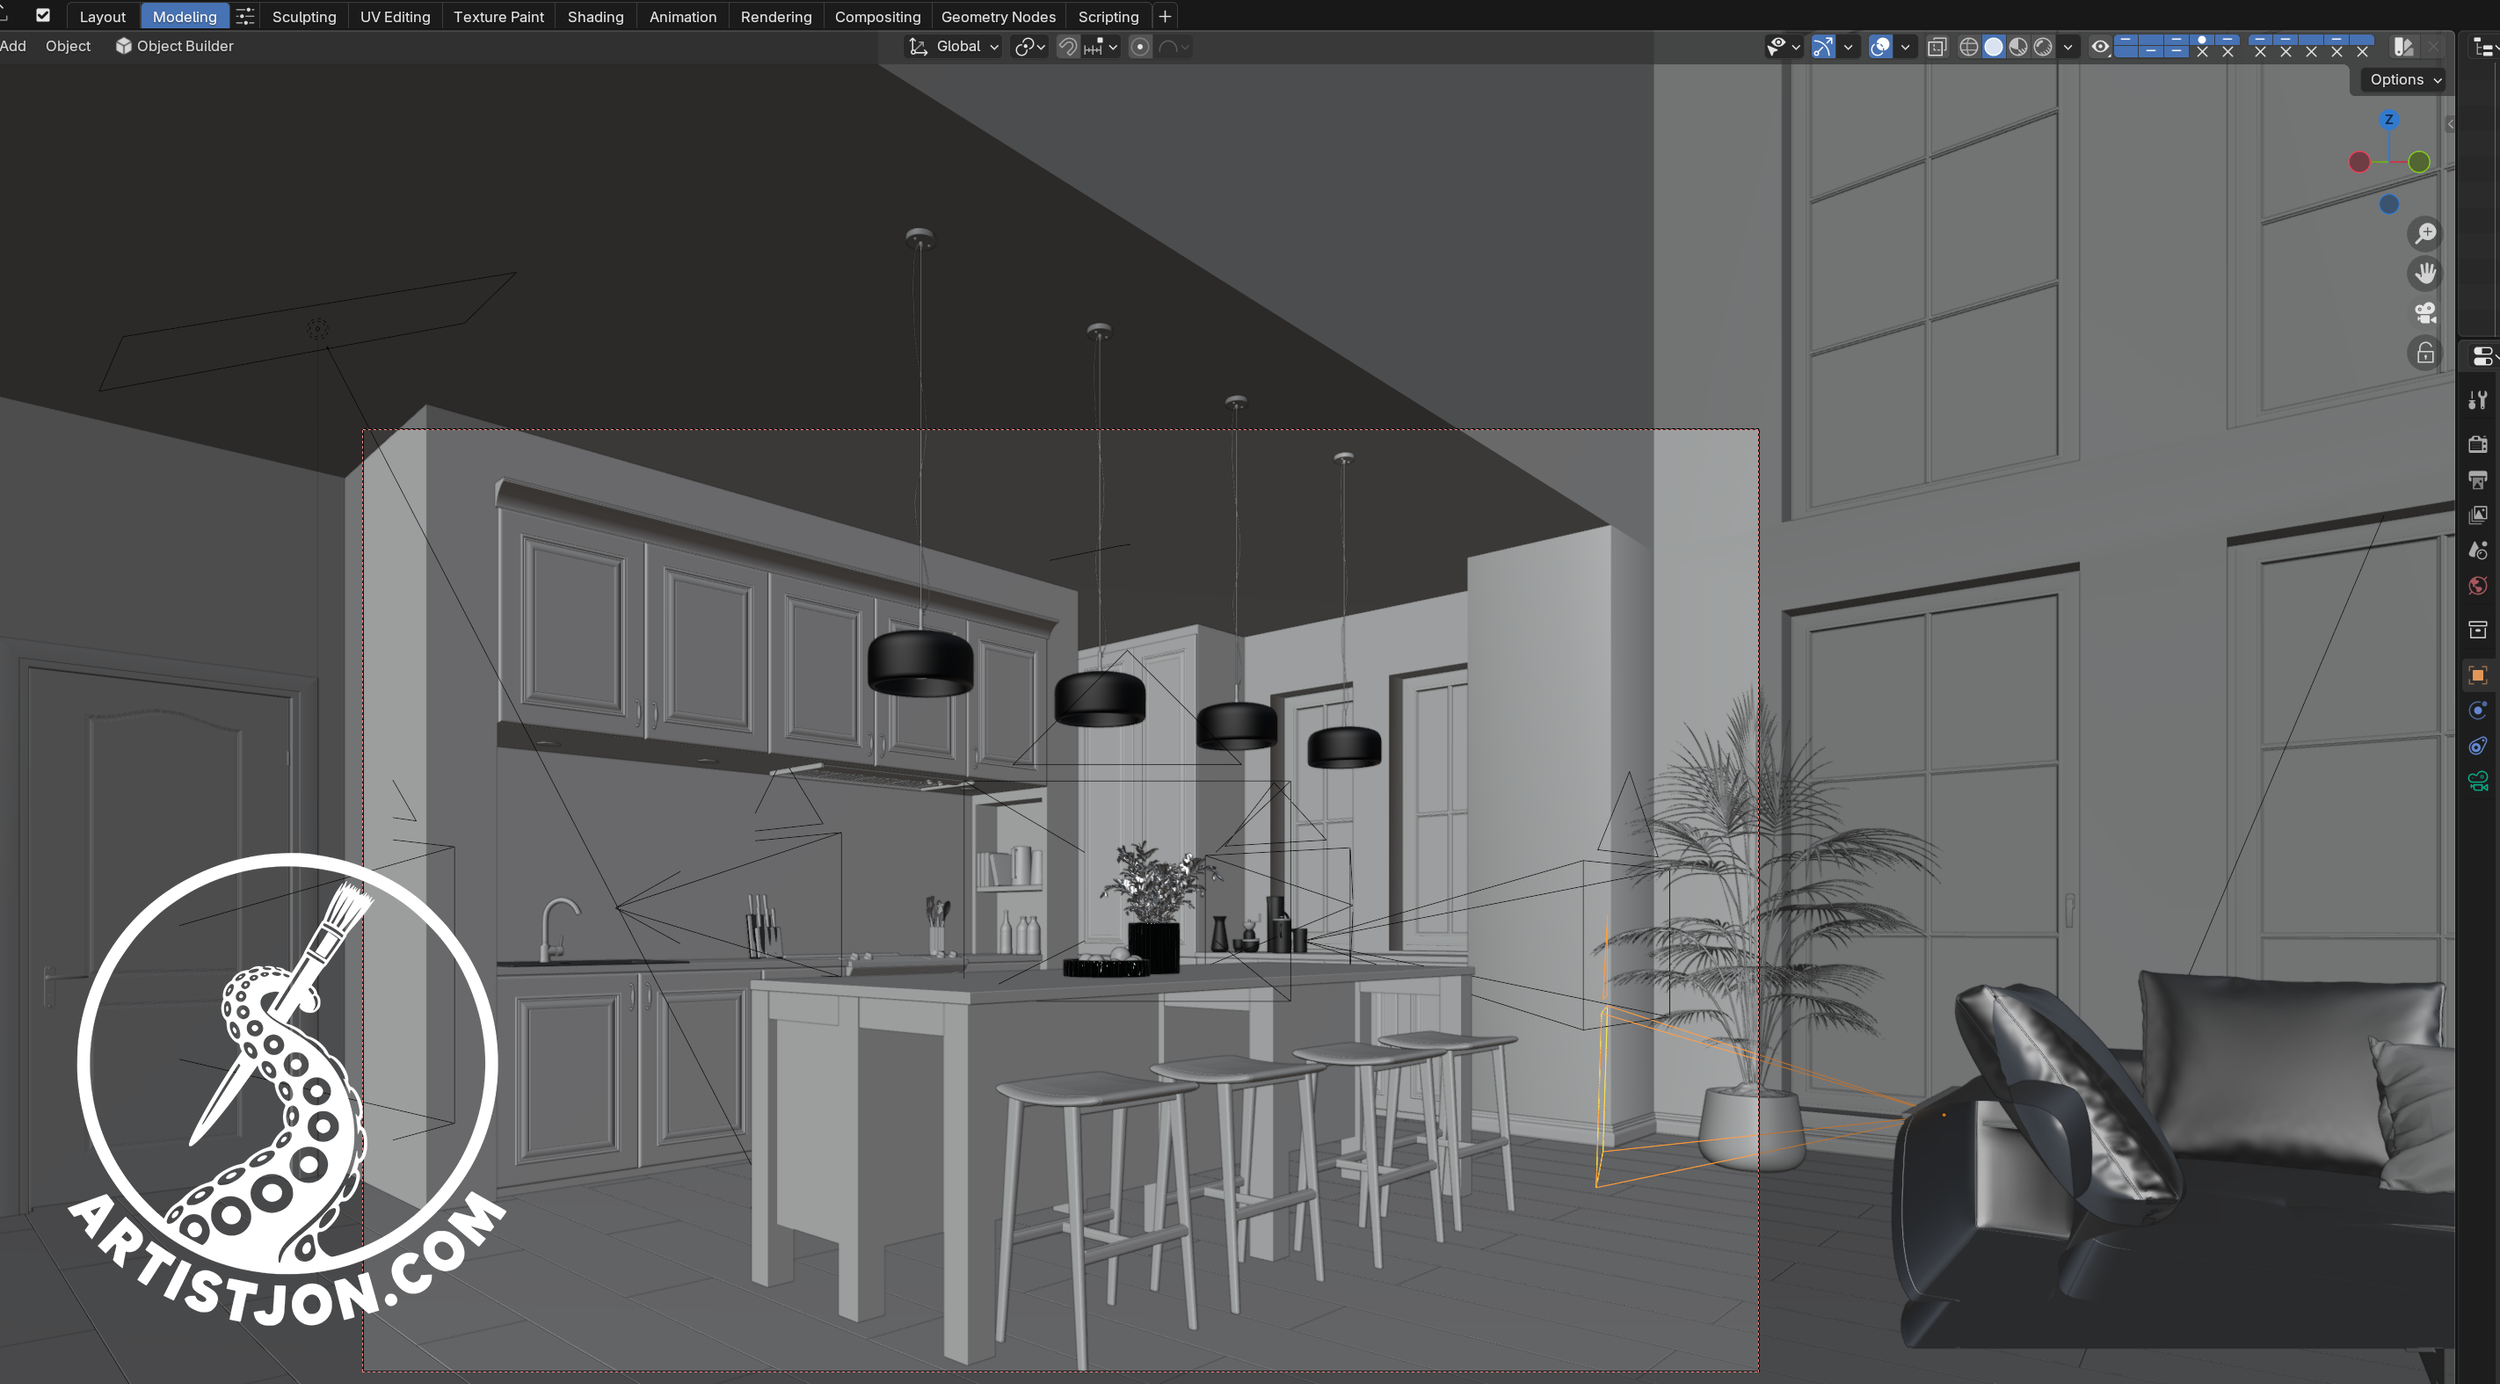Click the green Y axis gizmo circle
The width and height of the screenshot is (2500, 1384).
coord(2419,162)
